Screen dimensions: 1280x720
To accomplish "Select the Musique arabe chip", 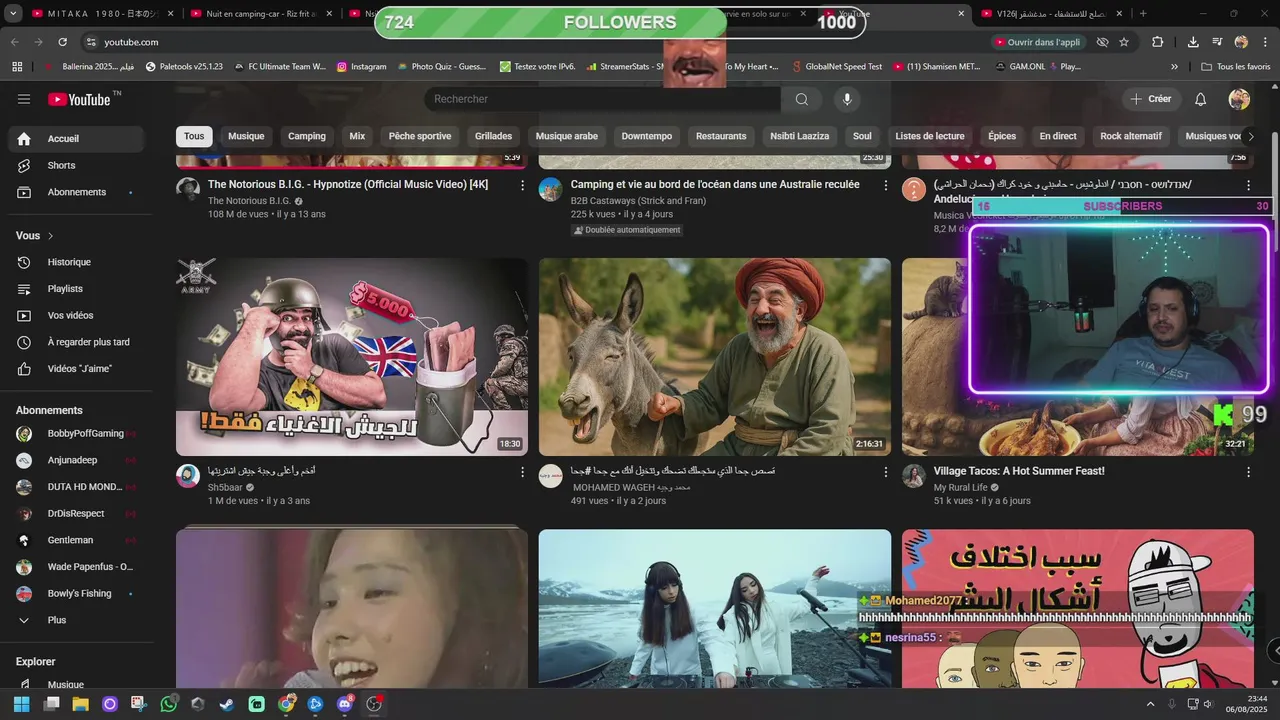I will tap(567, 136).
